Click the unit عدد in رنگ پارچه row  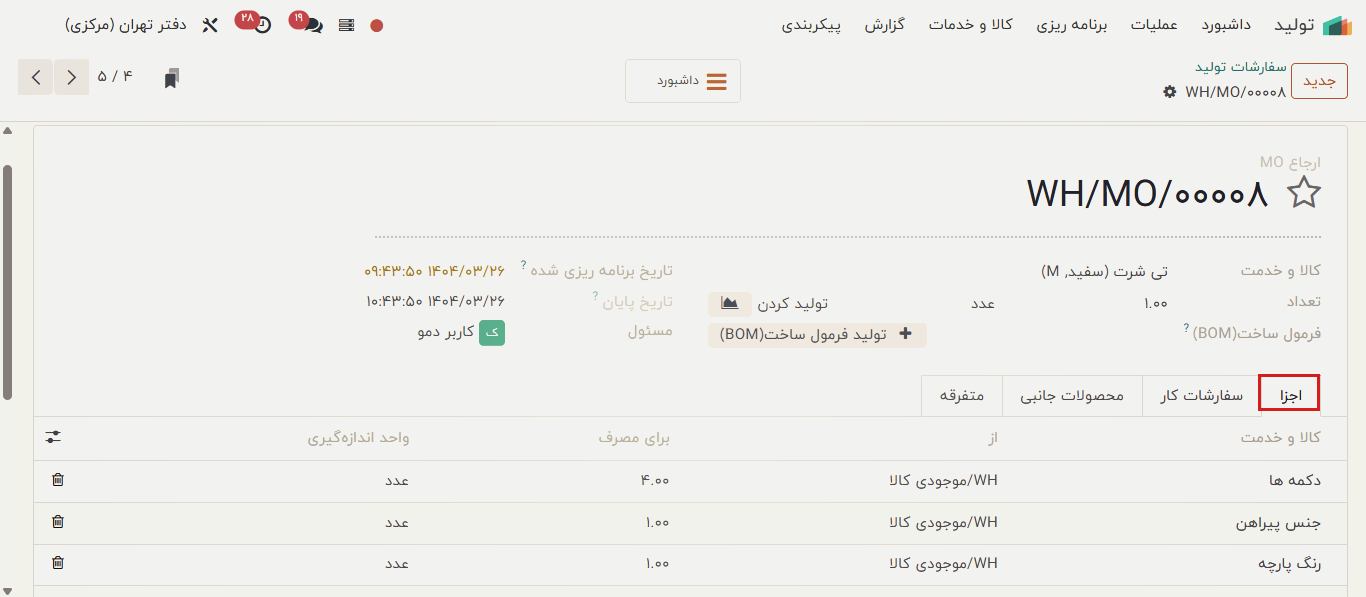coord(397,563)
